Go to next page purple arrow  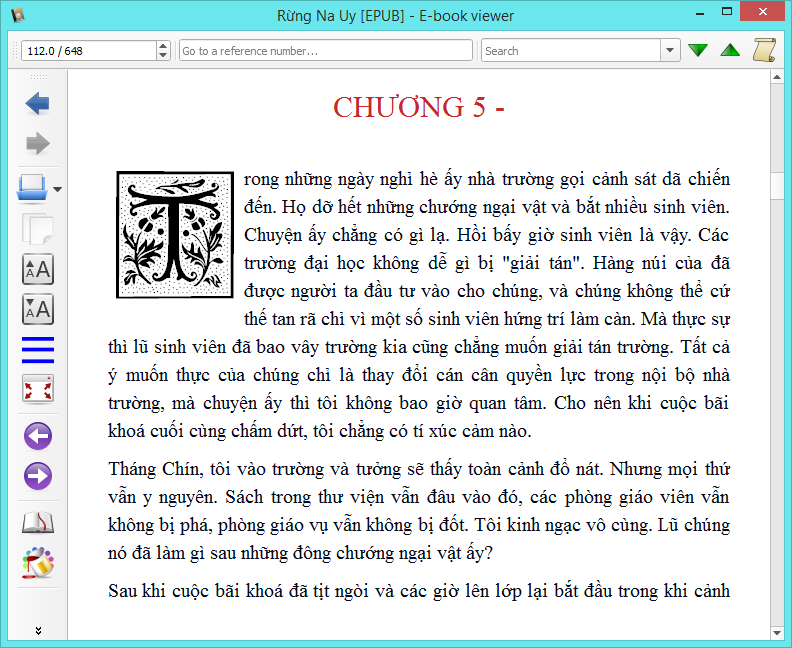click(x=38, y=476)
